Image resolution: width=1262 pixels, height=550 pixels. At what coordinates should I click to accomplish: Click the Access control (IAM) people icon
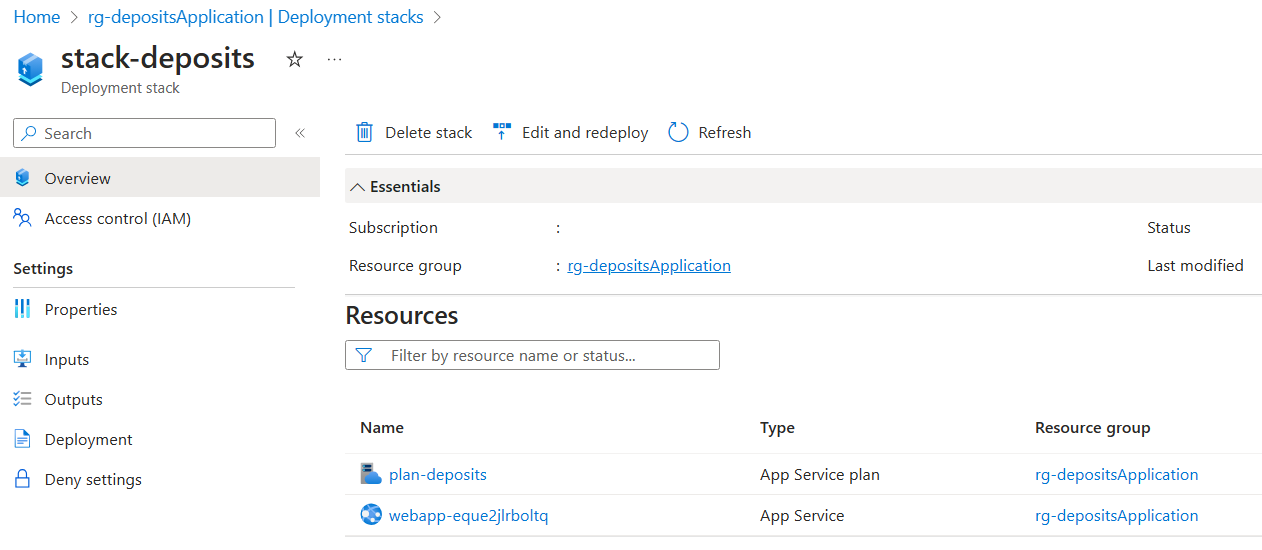tap(23, 218)
